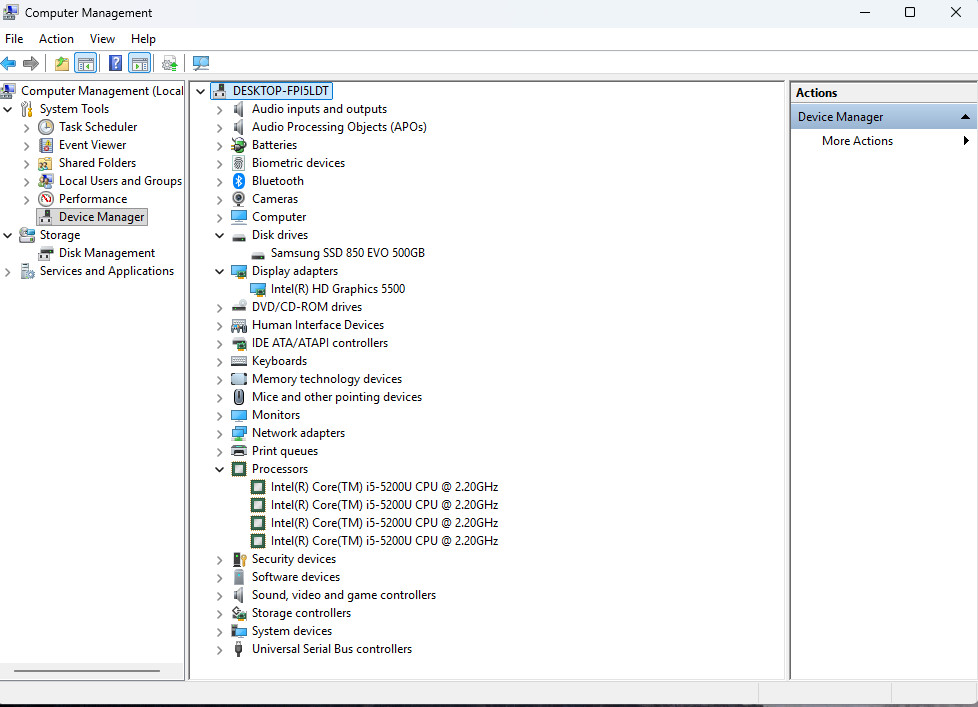The height and width of the screenshot is (707, 978).
Task: Click the Forward arrow toolbar icon
Action: (31, 63)
